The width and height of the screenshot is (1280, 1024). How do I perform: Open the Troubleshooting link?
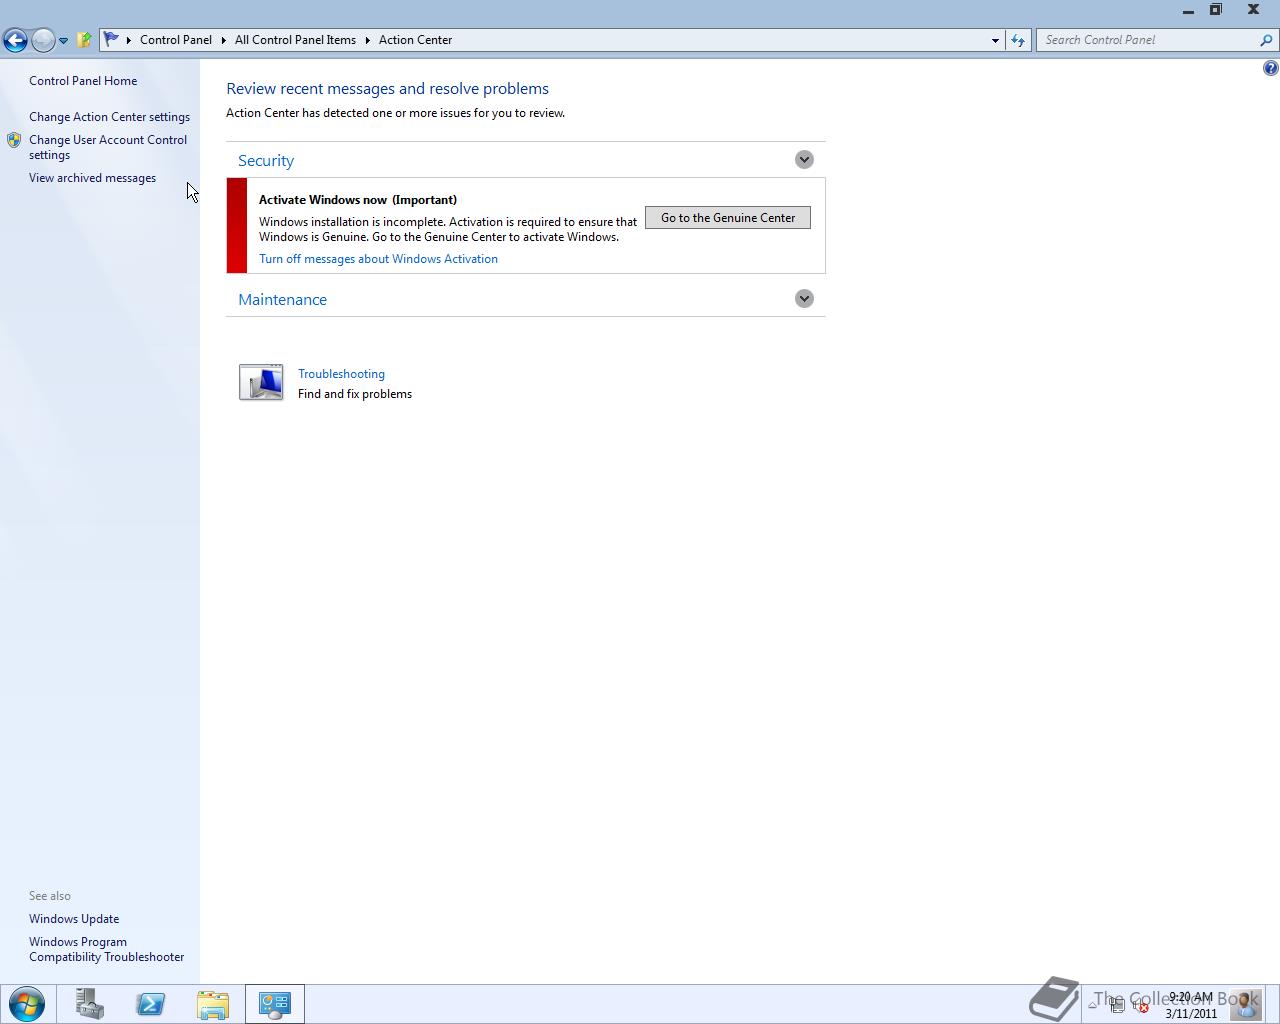(341, 374)
